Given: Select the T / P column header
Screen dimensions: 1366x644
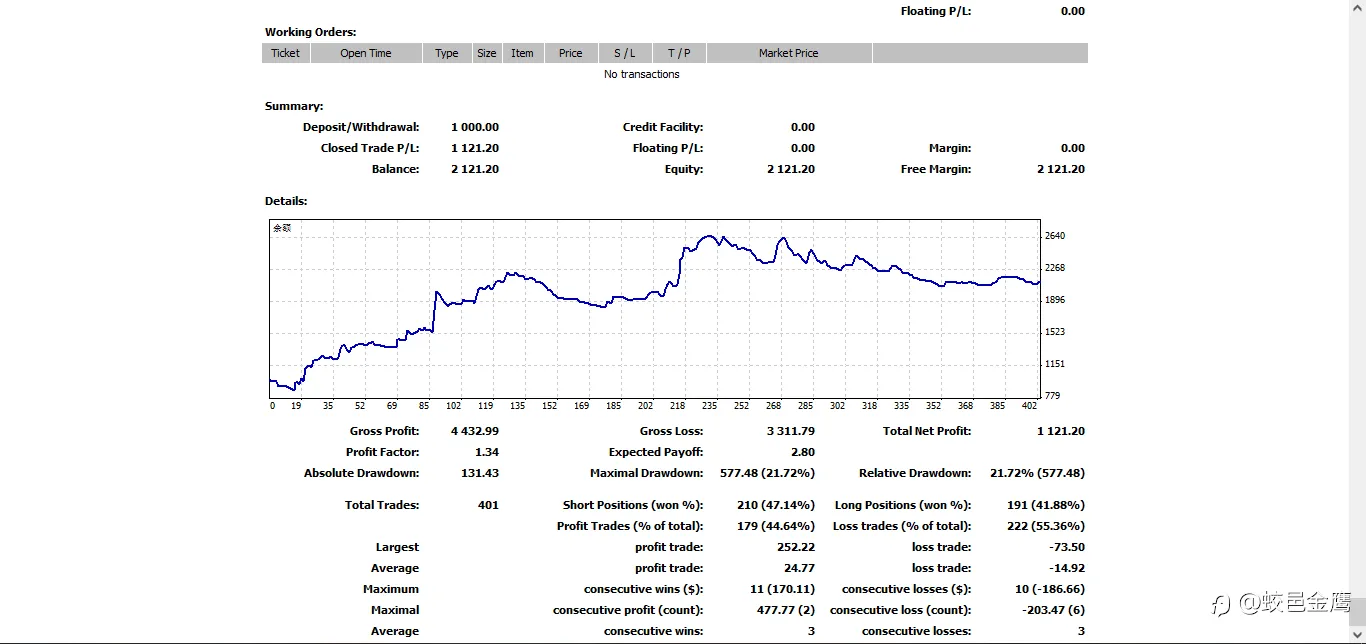Looking at the screenshot, I should [679, 53].
